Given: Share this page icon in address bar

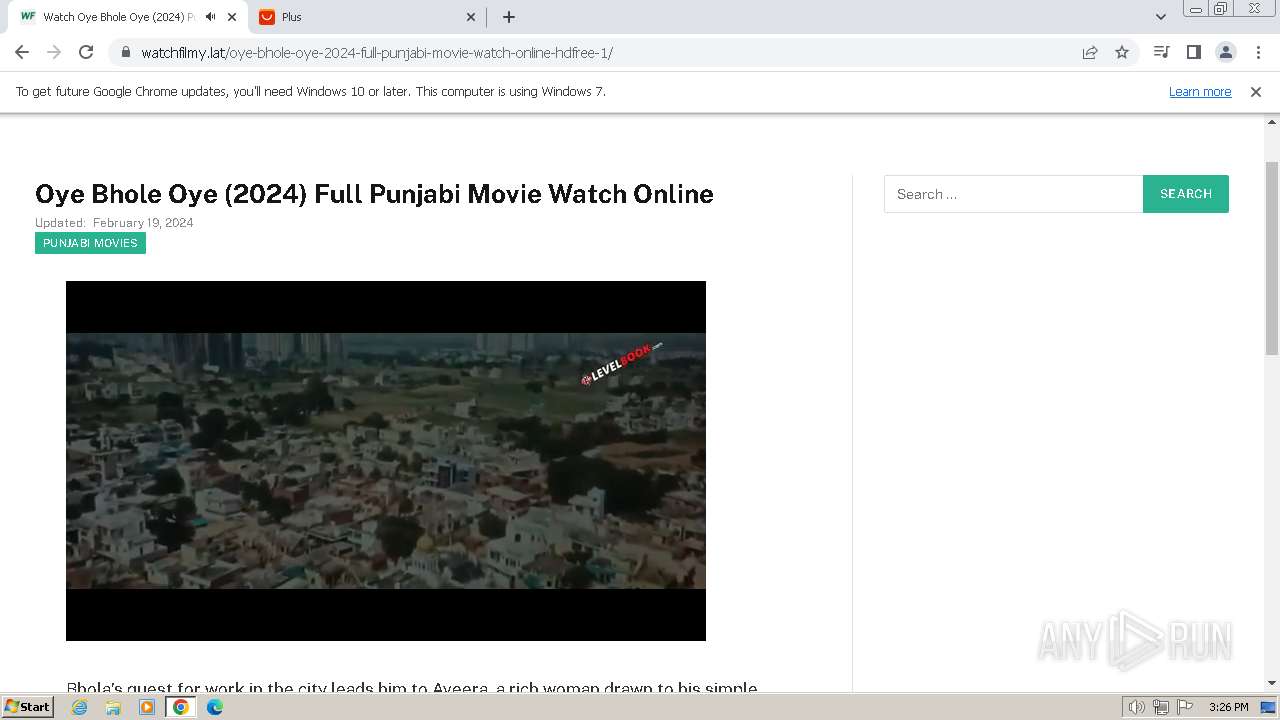Looking at the screenshot, I should tap(1090, 52).
